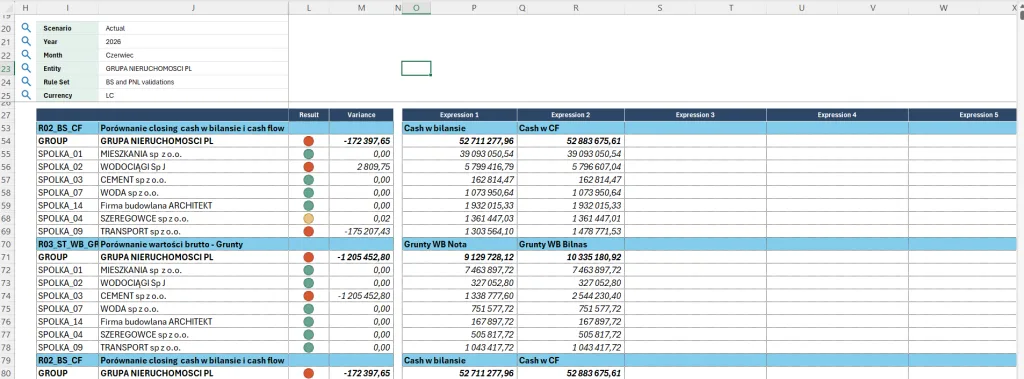Click the magnifier icon beside Currency
Screen dimensions: 1024x379
(25, 95)
